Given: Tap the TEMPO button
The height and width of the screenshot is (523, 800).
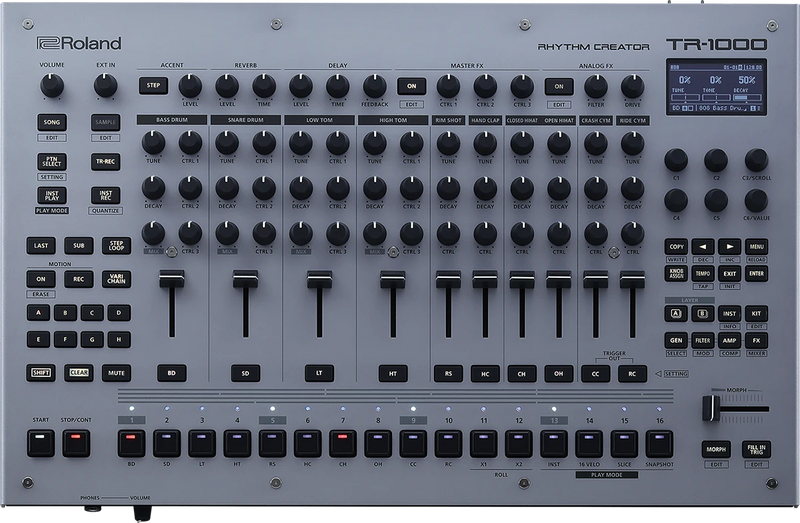Looking at the screenshot, I should [703, 273].
